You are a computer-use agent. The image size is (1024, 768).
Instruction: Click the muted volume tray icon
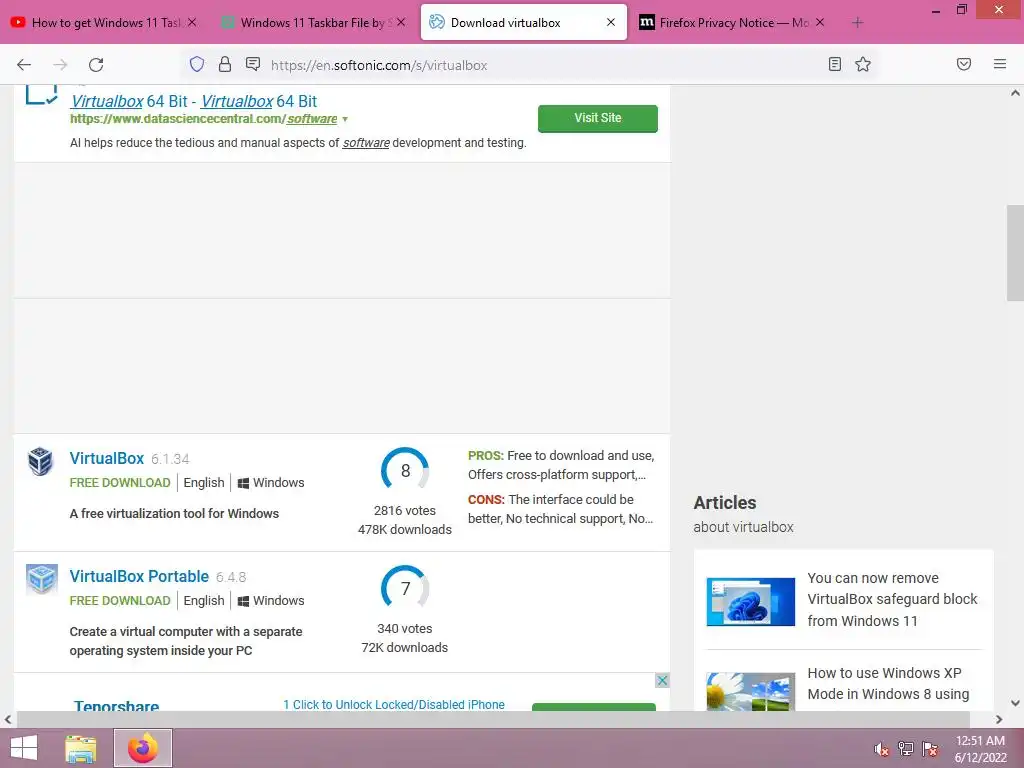click(x=881, y=749)
